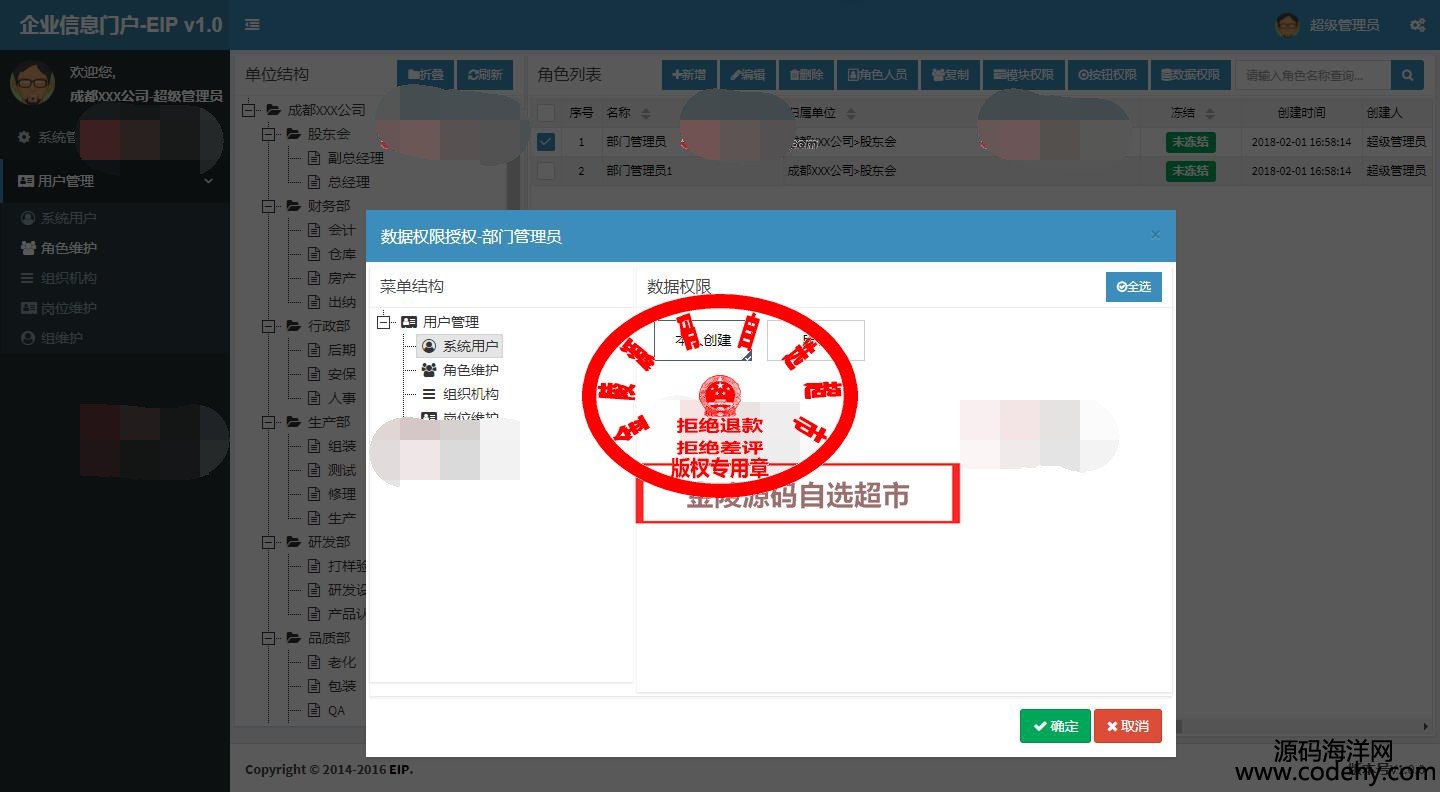Click the 全选 button in the data permission panel
The image size is (1440, 792).
[1134, 286]
